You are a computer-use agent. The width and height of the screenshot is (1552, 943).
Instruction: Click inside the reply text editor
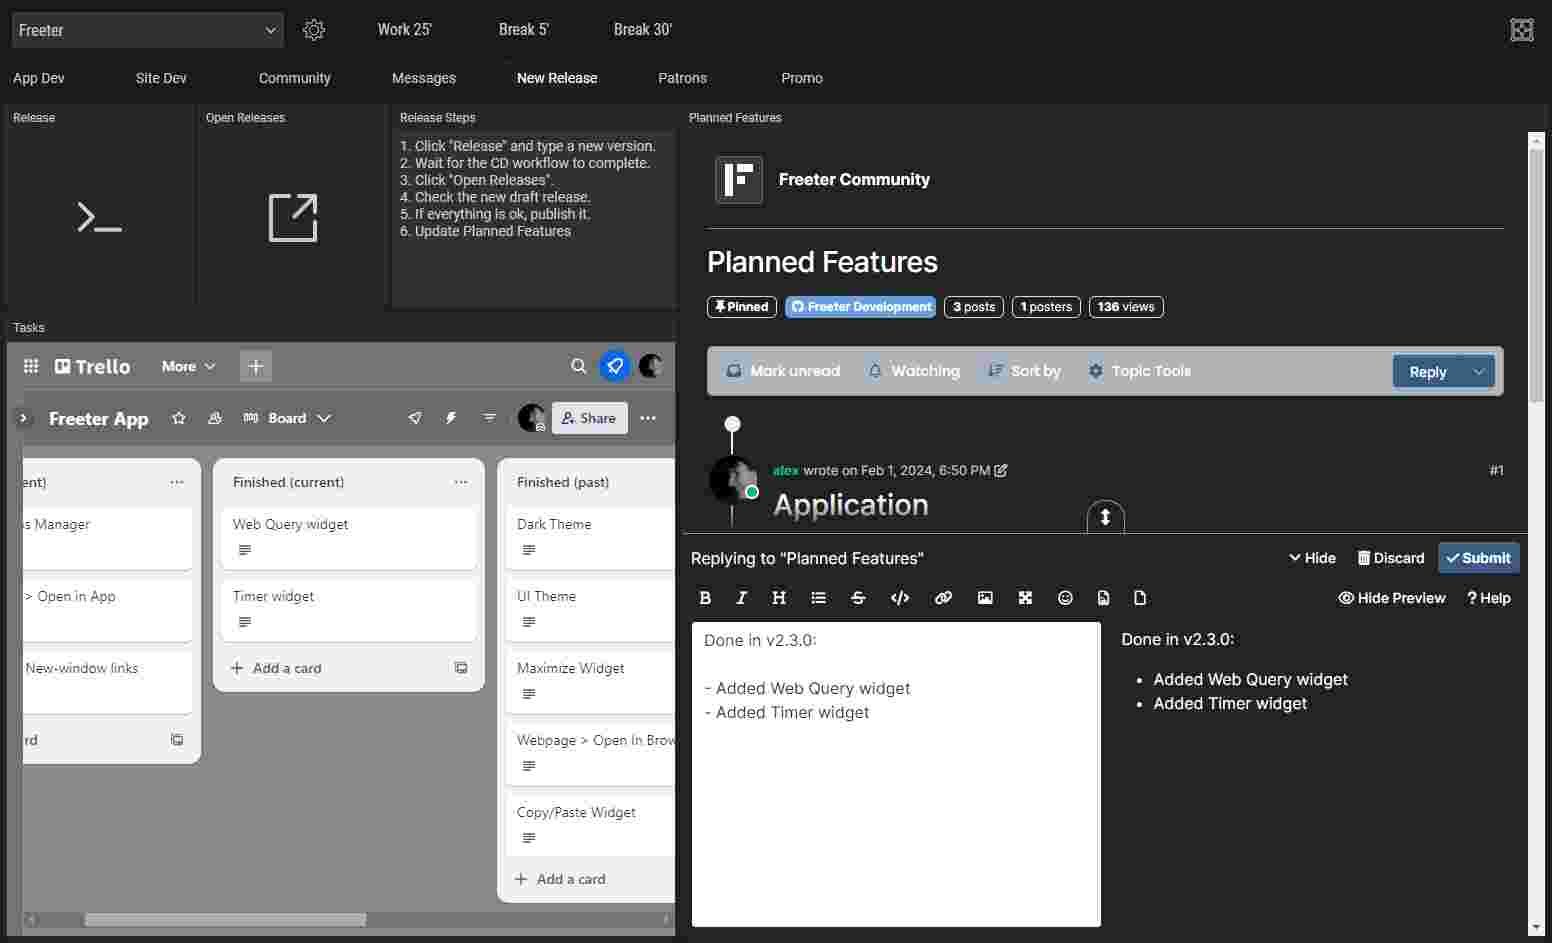(x=896, y=774)
